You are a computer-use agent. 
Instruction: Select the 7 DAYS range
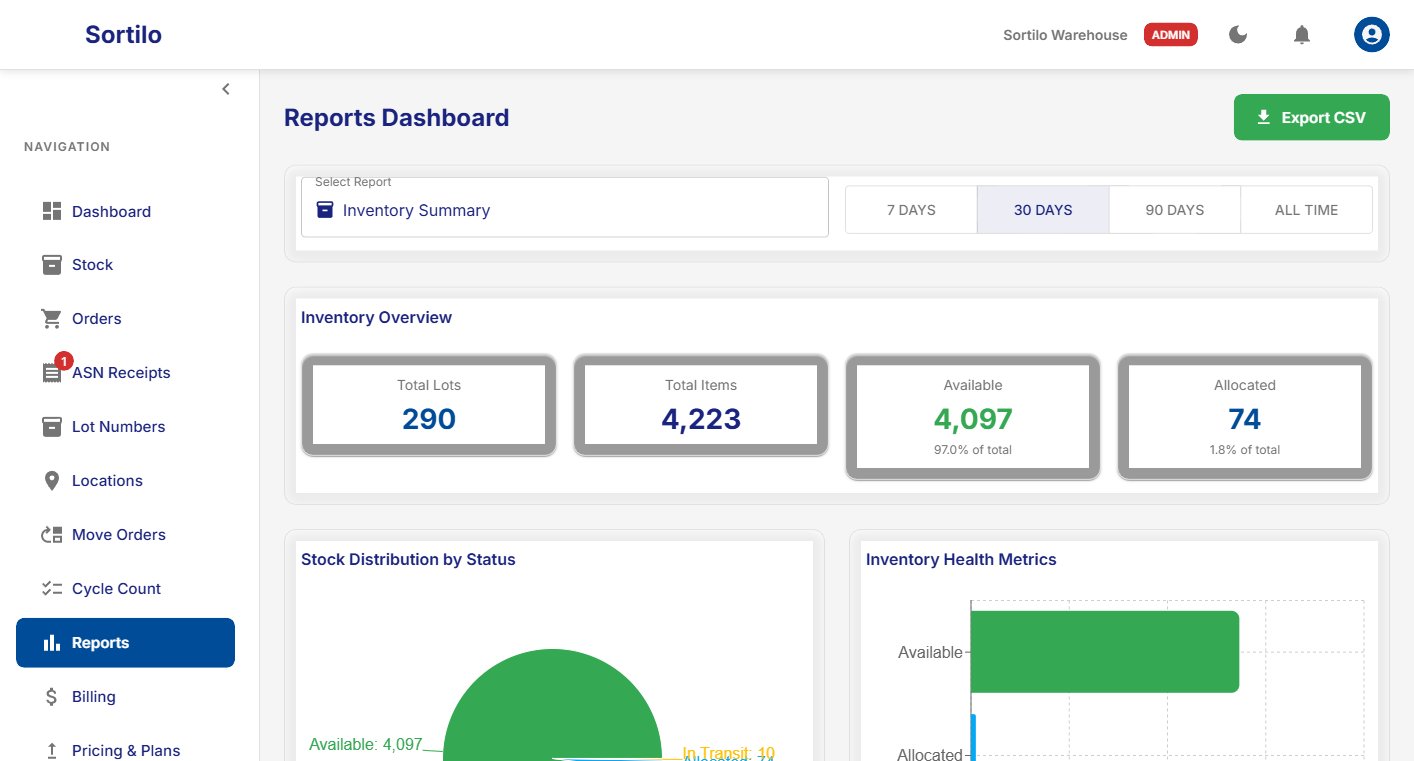tap(911, 210)
